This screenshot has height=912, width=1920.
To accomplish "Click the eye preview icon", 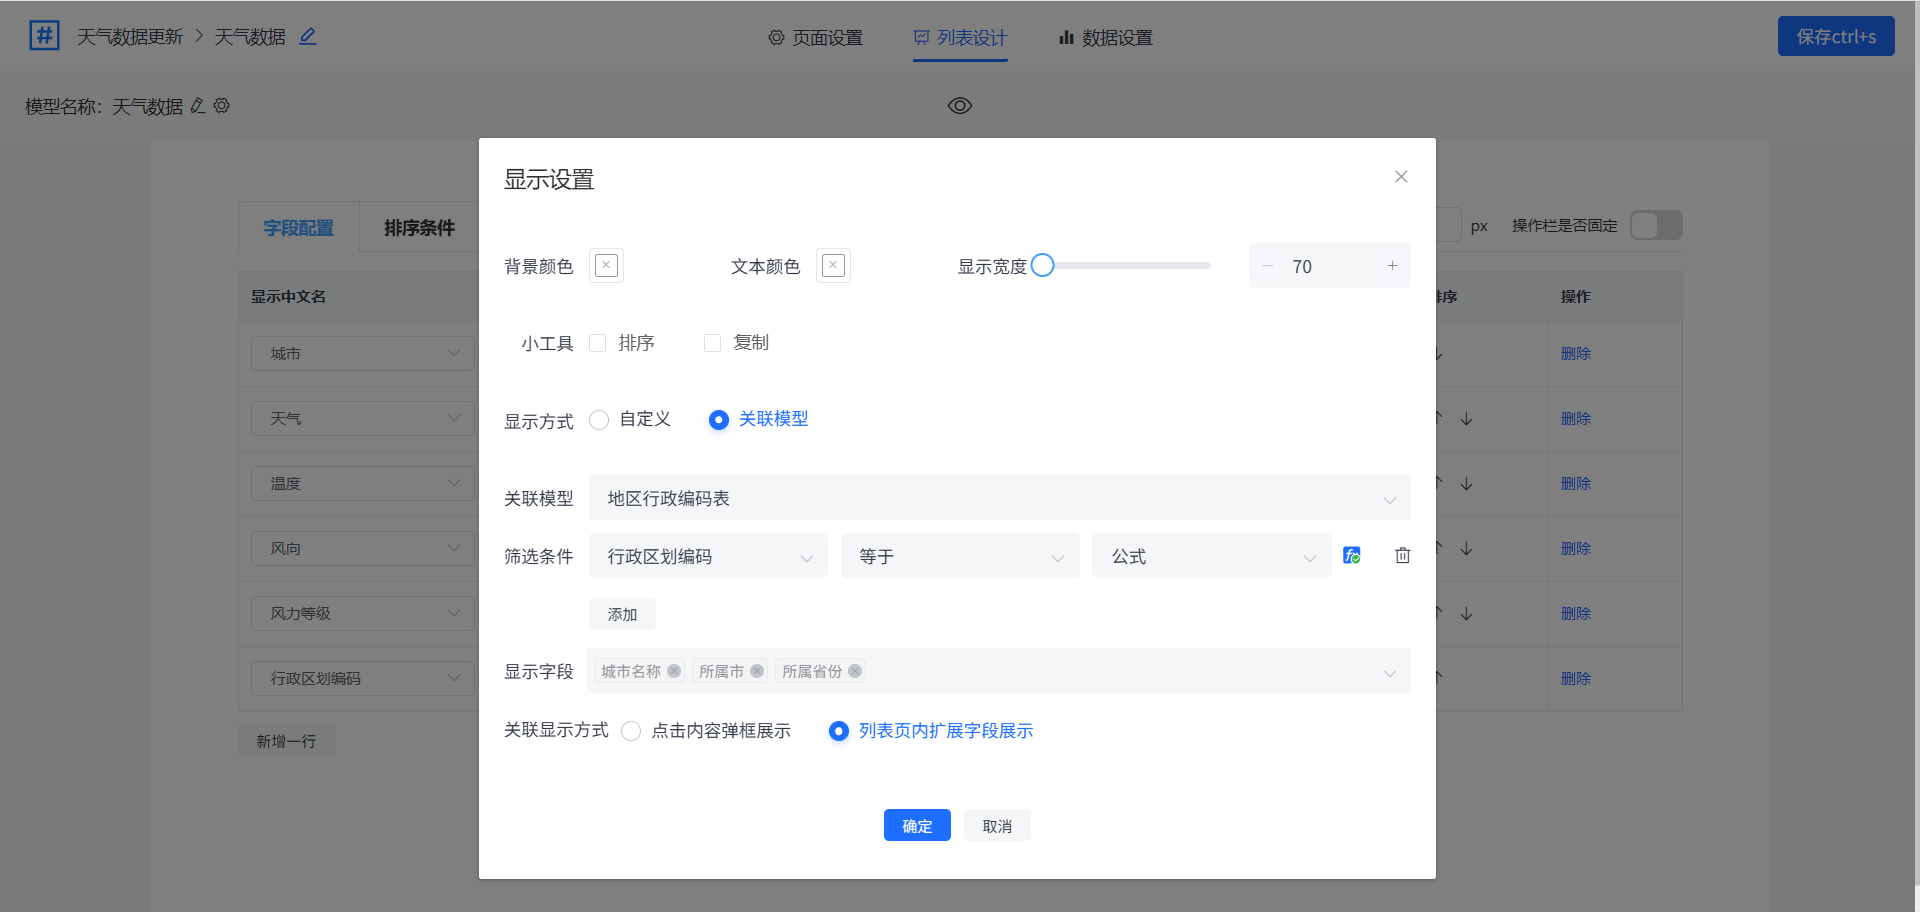I will tap(960, 105).
